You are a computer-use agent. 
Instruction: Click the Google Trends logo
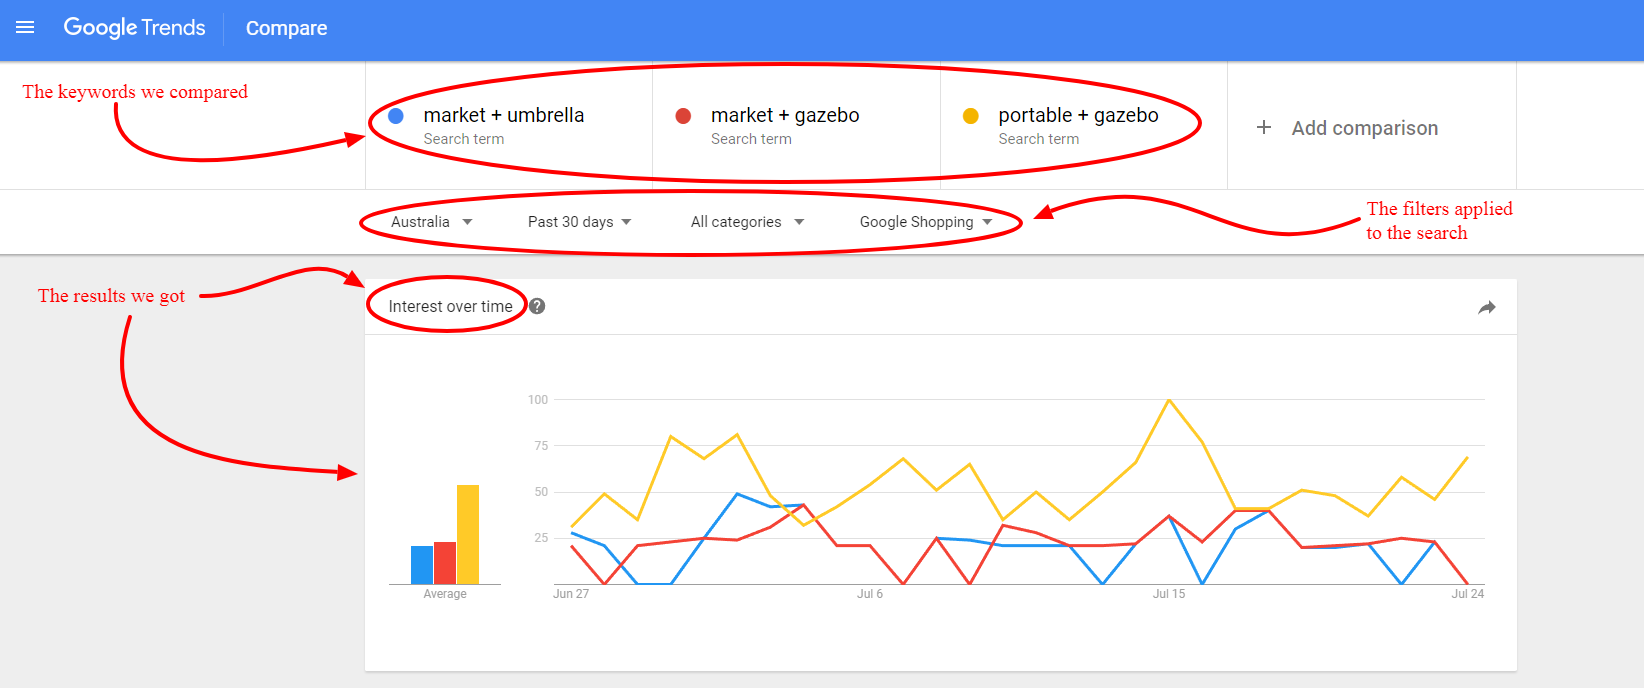[134, 28]
